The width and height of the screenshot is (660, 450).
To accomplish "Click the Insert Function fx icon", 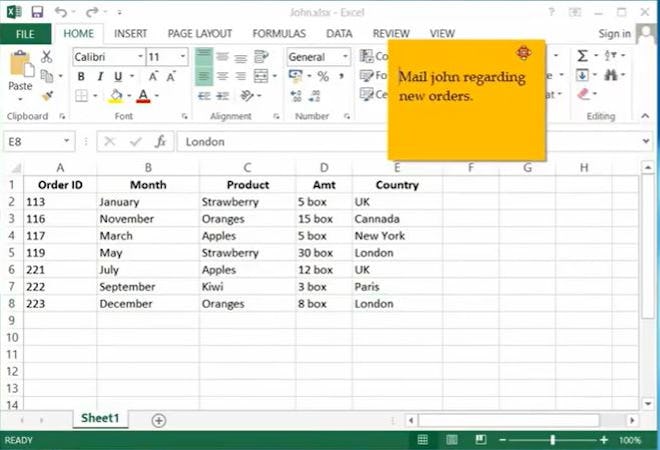I will coord(160,141).
